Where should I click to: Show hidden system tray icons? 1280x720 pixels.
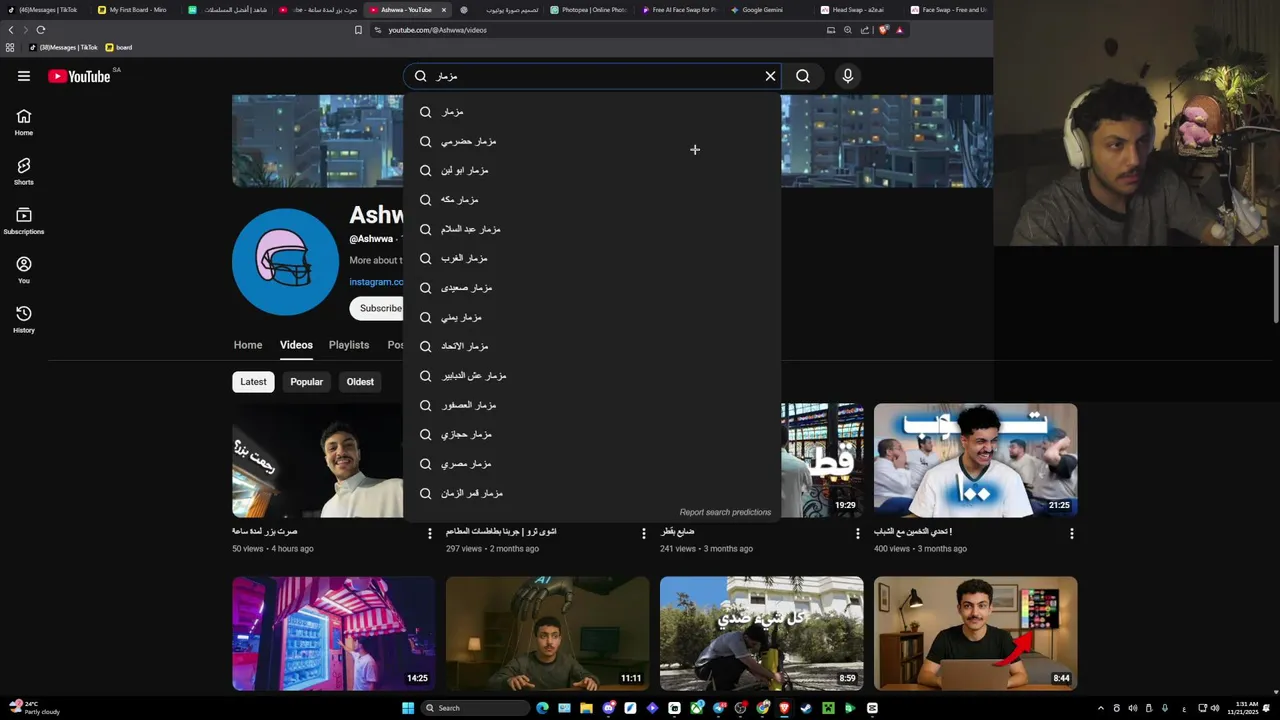(x=1101, y=708)
